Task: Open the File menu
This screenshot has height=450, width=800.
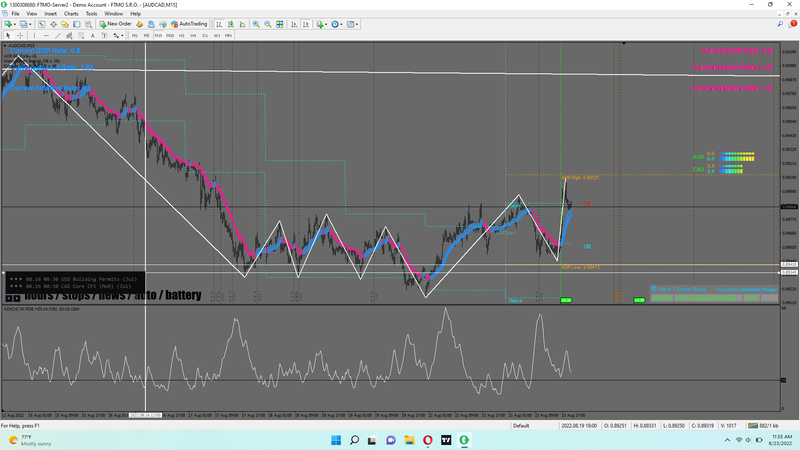Action: click(15, 14)
